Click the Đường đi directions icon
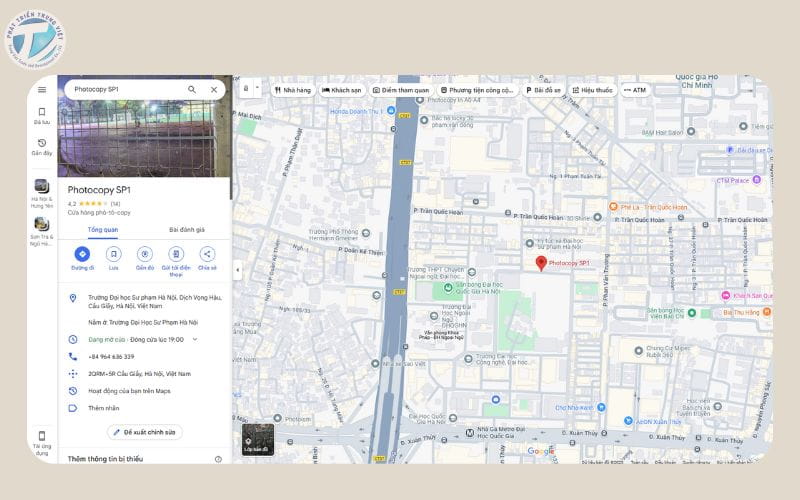This screenshot has height=500, width=800. (x=82, y=254)
